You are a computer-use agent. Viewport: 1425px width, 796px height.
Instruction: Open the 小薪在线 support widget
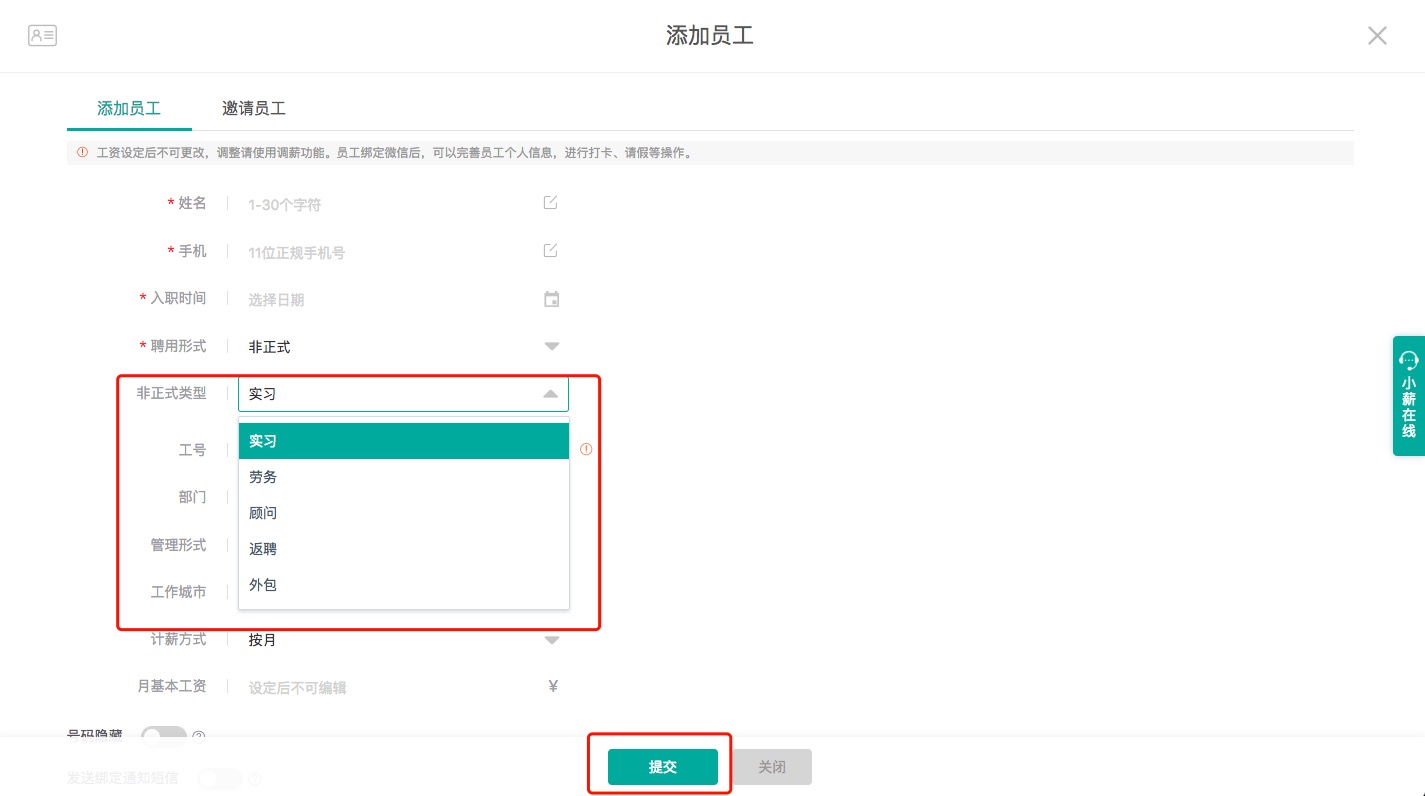pos(1408,396)
